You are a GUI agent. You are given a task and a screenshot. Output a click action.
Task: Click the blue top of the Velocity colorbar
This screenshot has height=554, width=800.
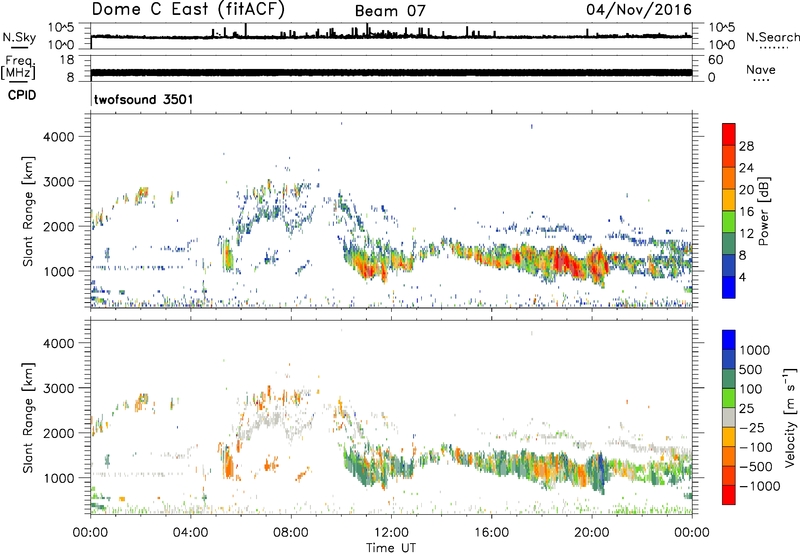tap(729, 340)
